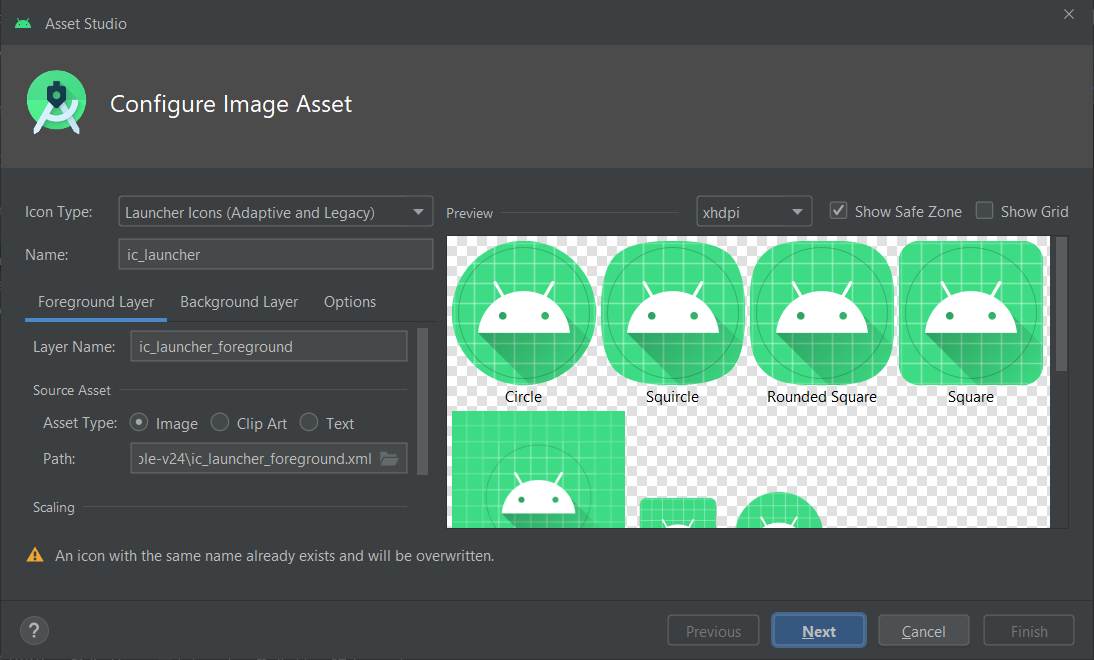Click the Scaling section heading
This screenshot has width=1094, height=660.
pyautogui.click(x=54, y=507)
